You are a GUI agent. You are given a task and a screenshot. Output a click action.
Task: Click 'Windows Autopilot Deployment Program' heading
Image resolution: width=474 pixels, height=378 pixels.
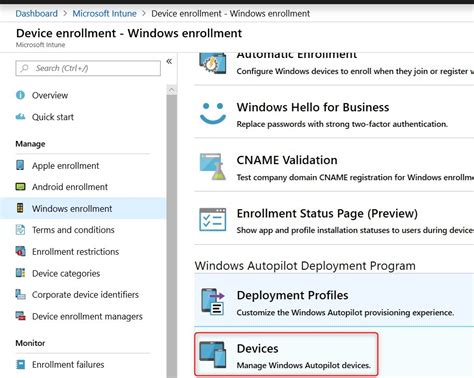pyautogui.click(x=305, y=266)
